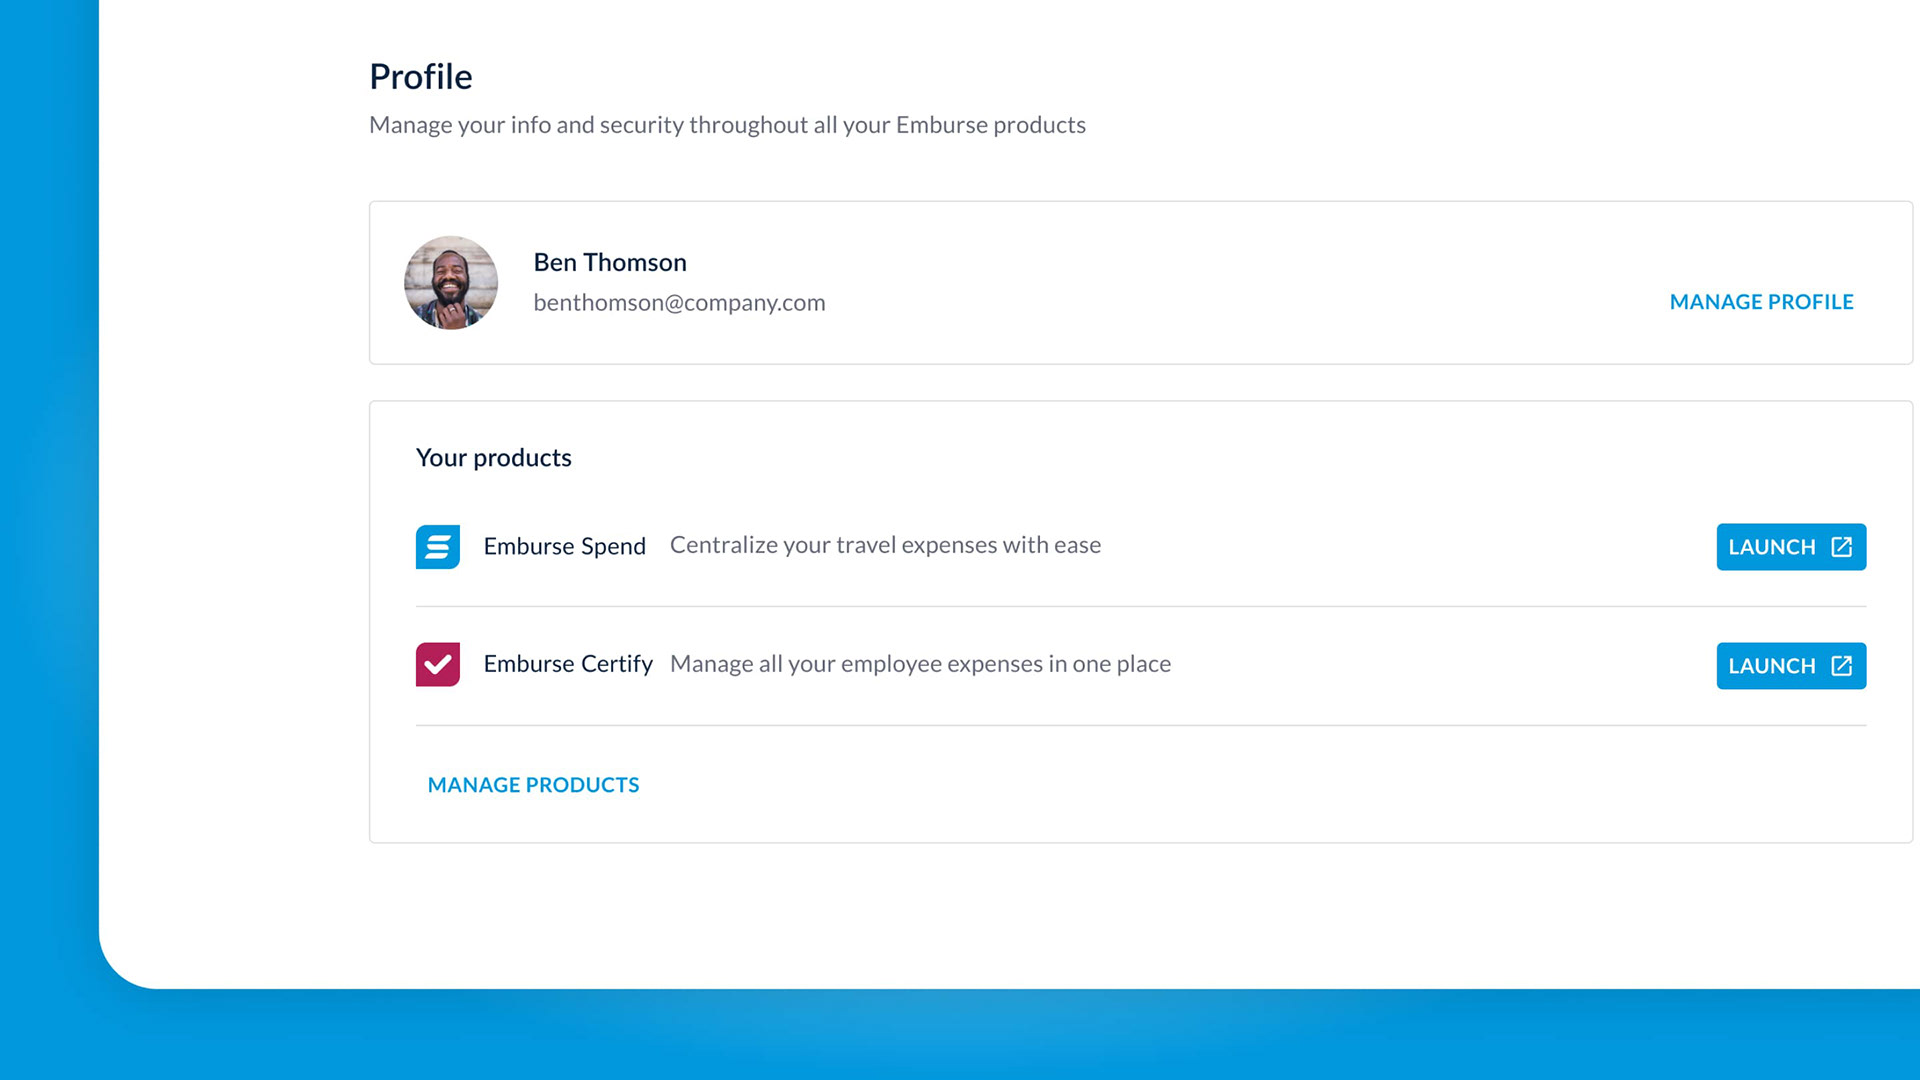
Task: Open the Manage Products link
Action: 533,785
